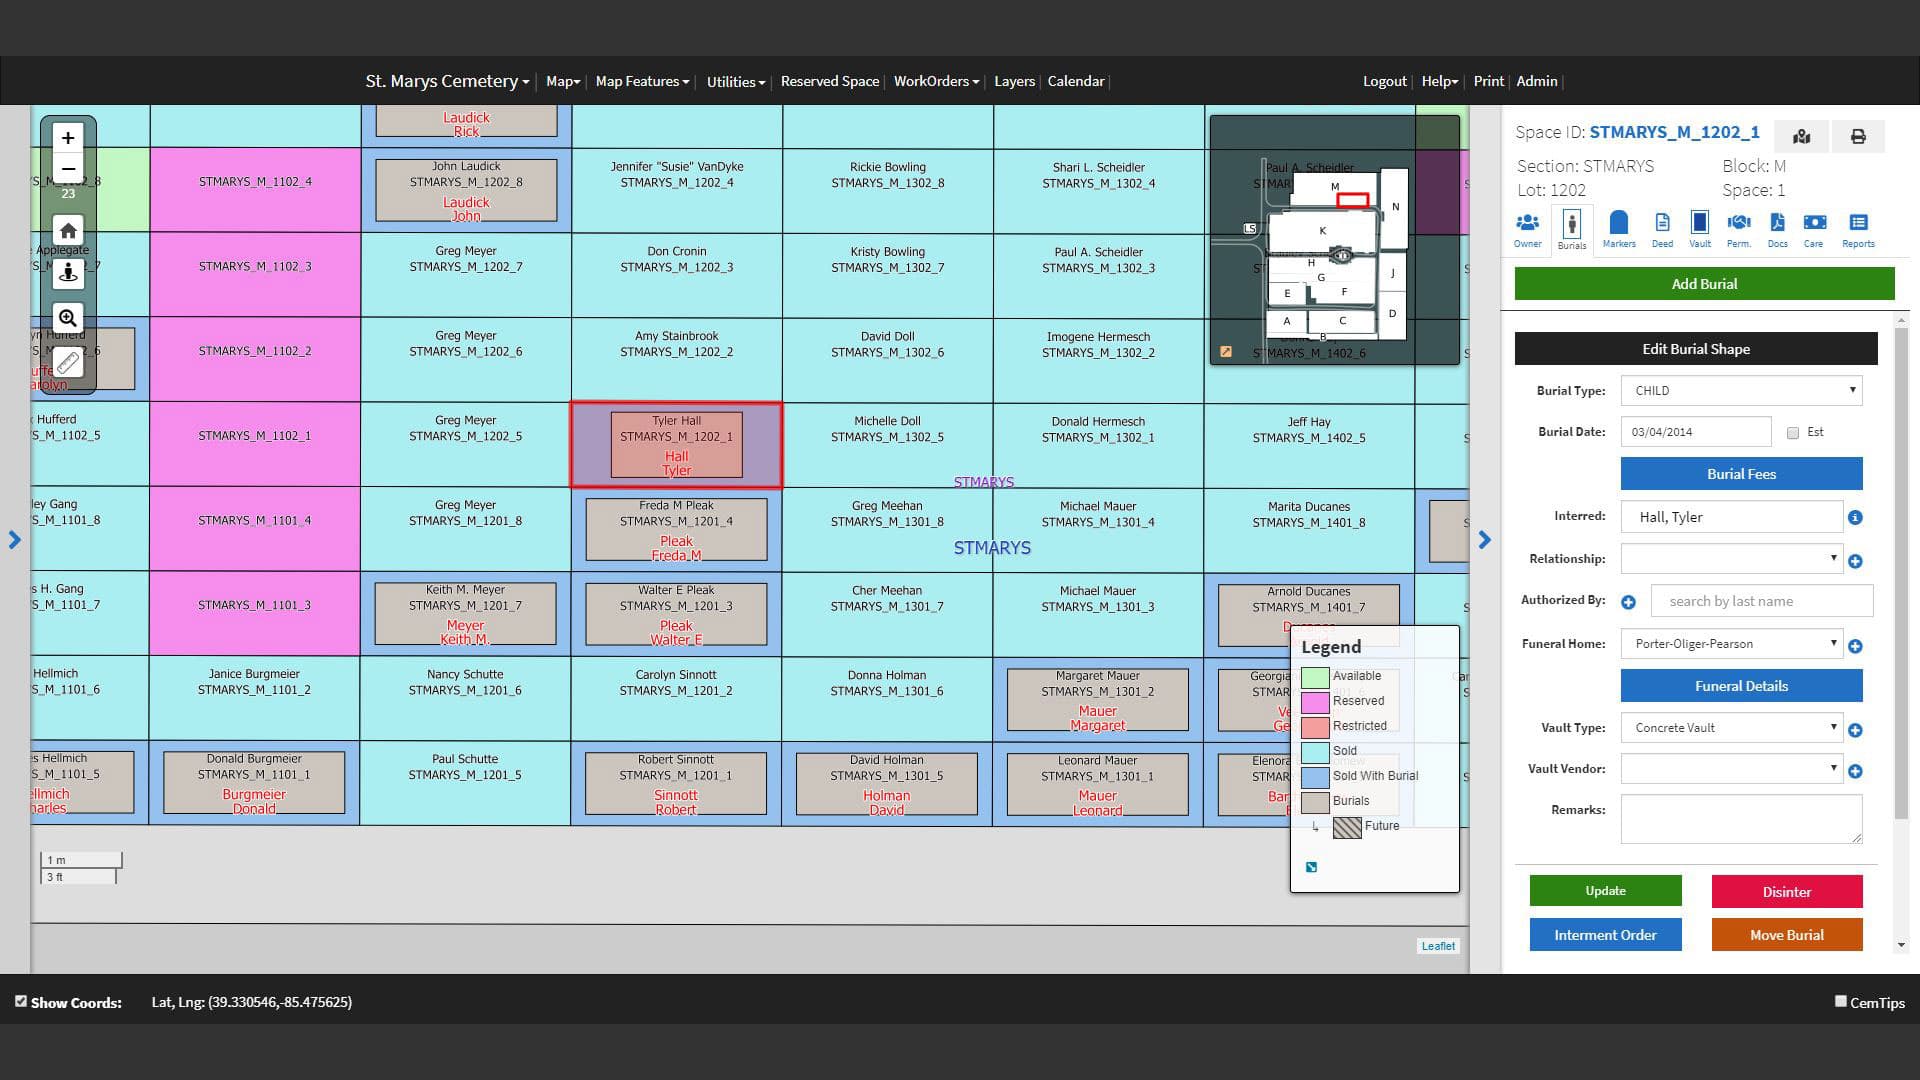Click the Burial Fees button
This screenshot has height=1080, width=1920.
(x=1741, y=474)
